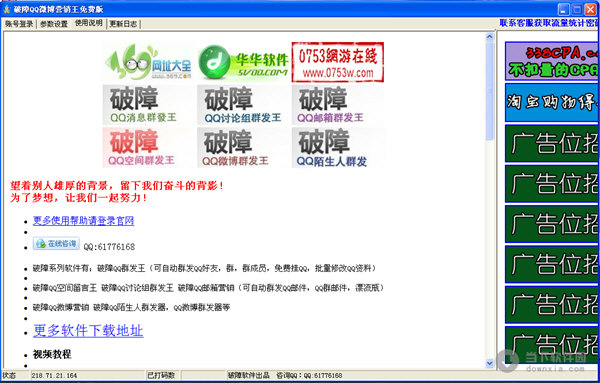Click the line beginning 破障QQ微博营销
Image resolution: width=600 pixels, height=383 pixels.
[131, 308]
